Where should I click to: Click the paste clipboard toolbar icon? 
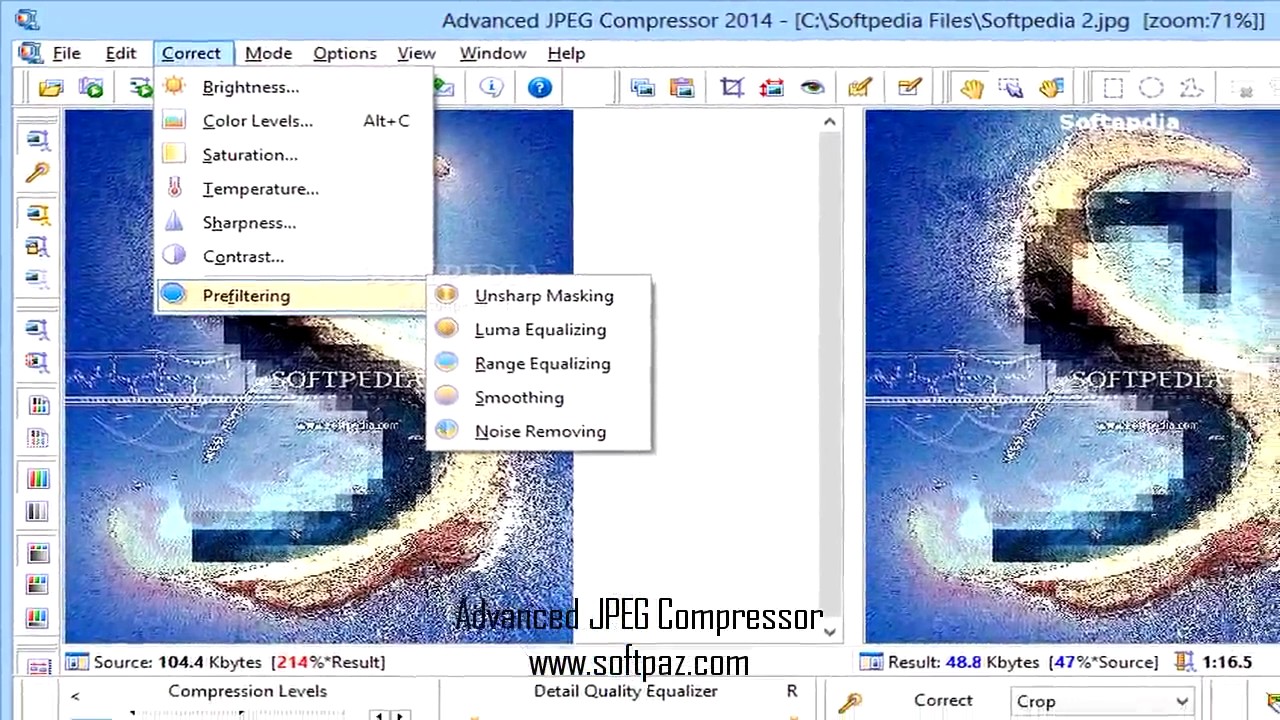click(682, 88)
